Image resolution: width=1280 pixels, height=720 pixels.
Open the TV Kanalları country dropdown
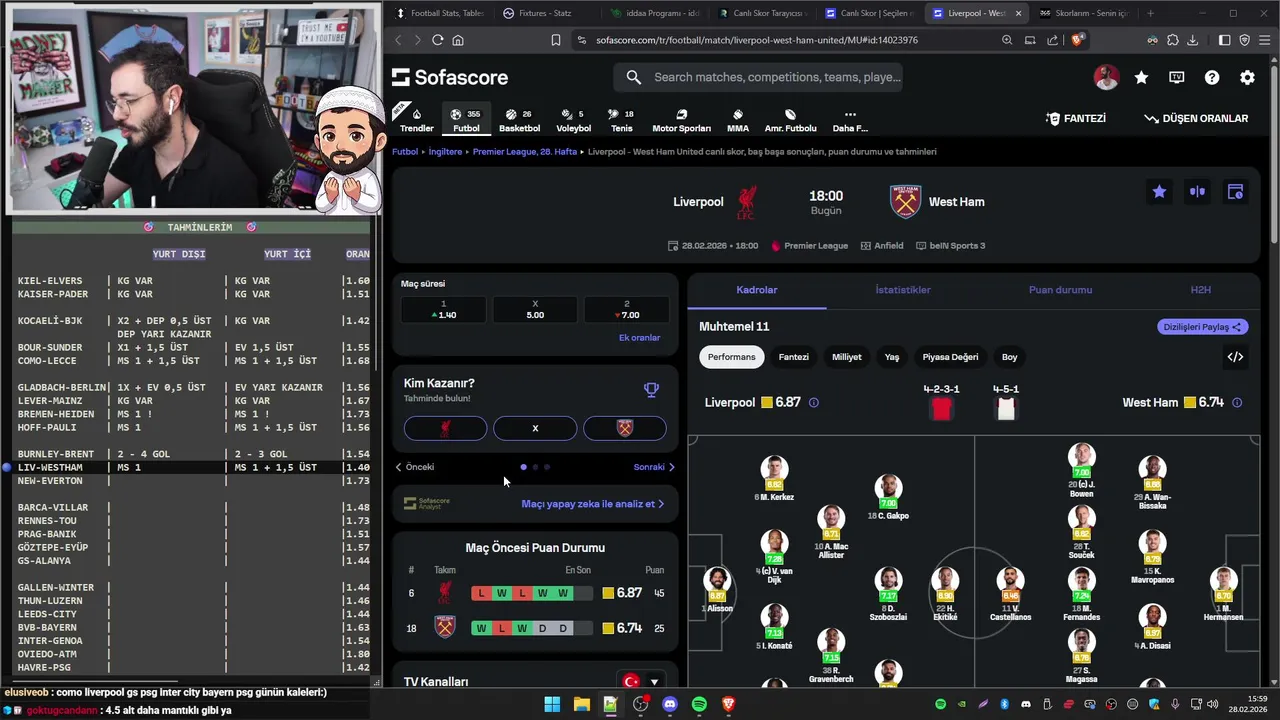pos(641,682)
